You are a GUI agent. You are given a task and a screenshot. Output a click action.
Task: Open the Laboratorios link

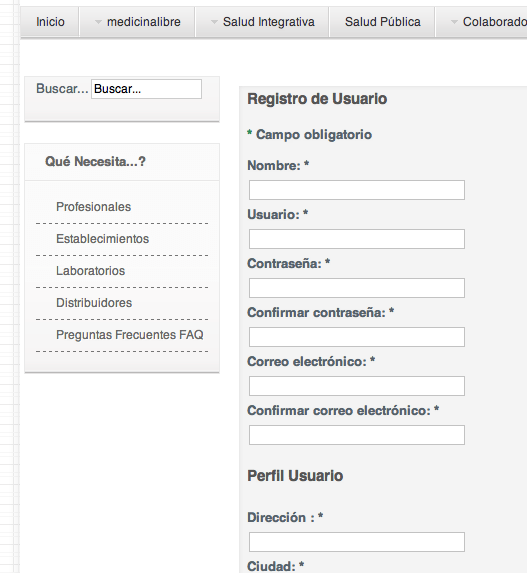pyautogui.click(x=90, y=271)
